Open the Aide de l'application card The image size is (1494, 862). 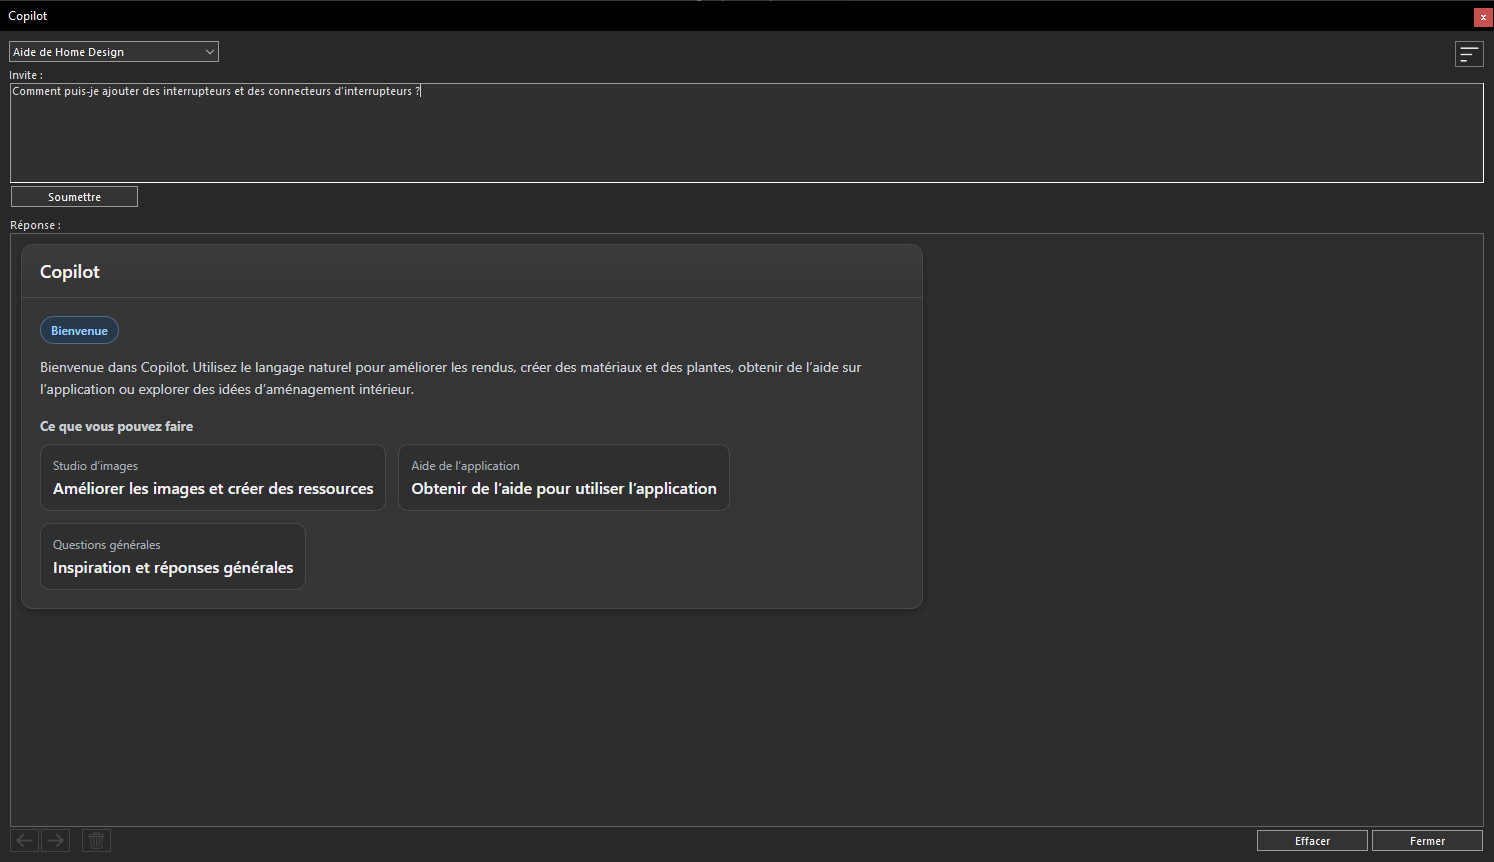564,478
